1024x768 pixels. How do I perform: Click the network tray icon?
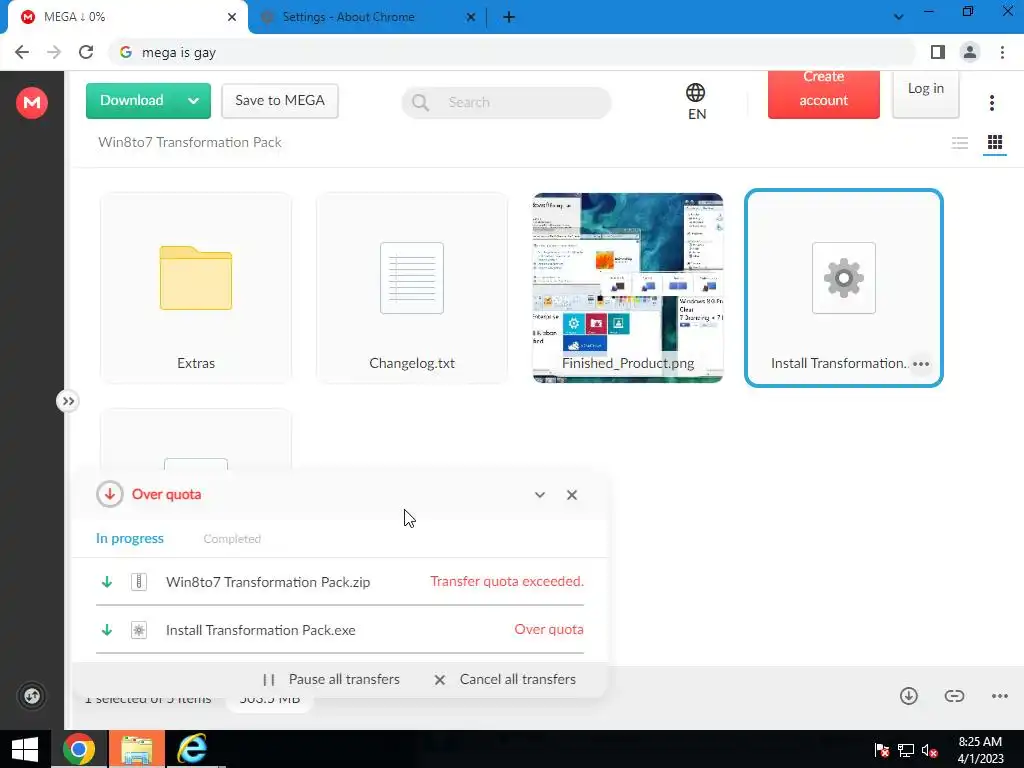[906, 751]
